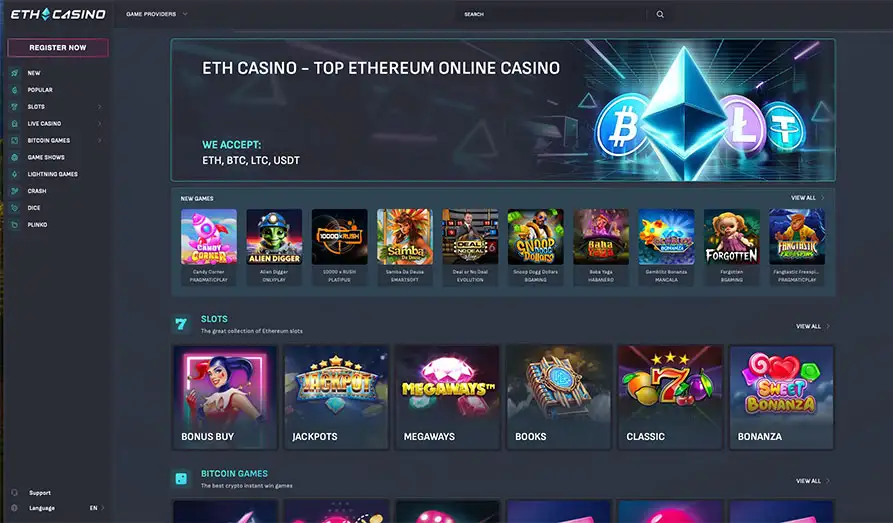Open the Game Providers dropdown
The width and height of the screenshot is (893, 523).
pos(157,14)
